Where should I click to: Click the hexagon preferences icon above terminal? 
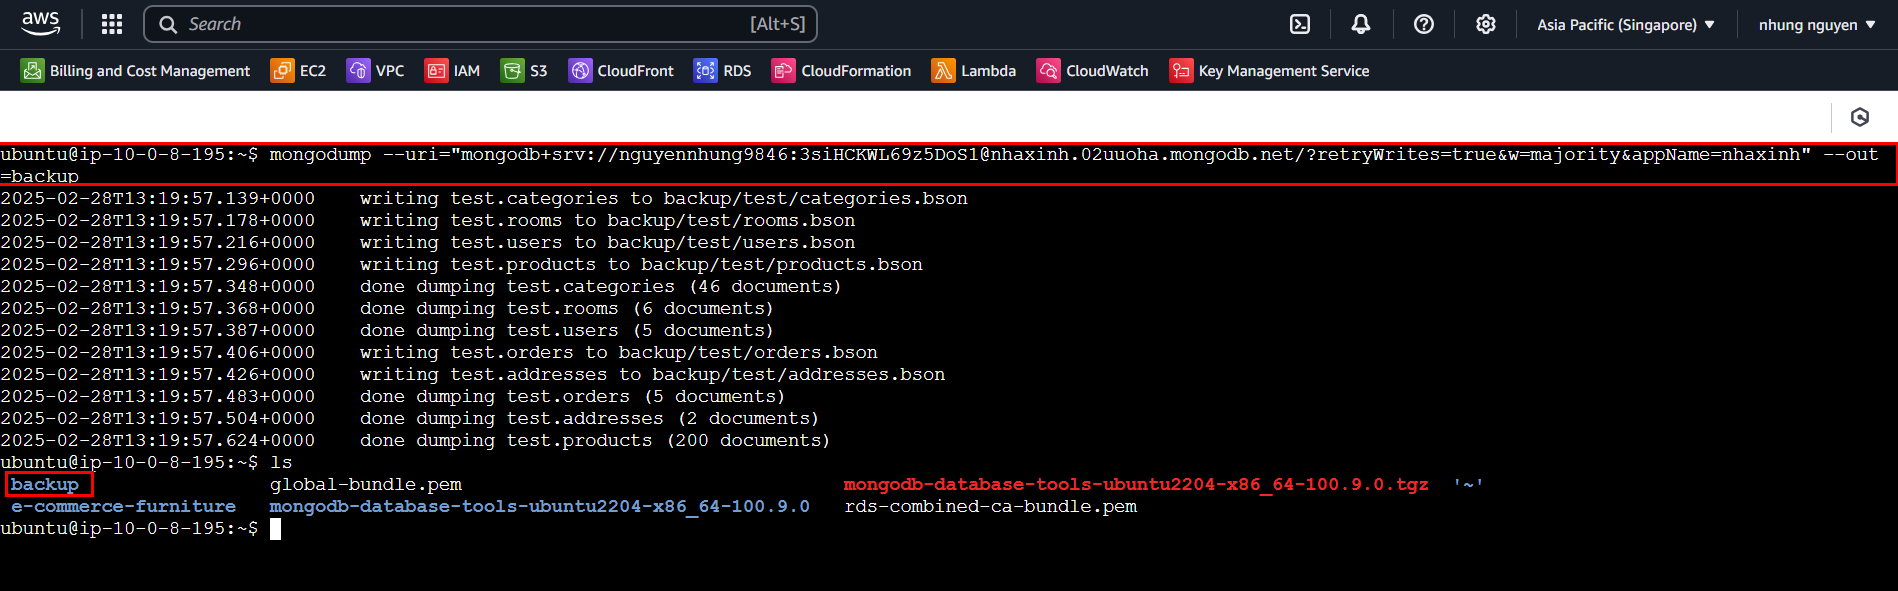coord(1860,117)
